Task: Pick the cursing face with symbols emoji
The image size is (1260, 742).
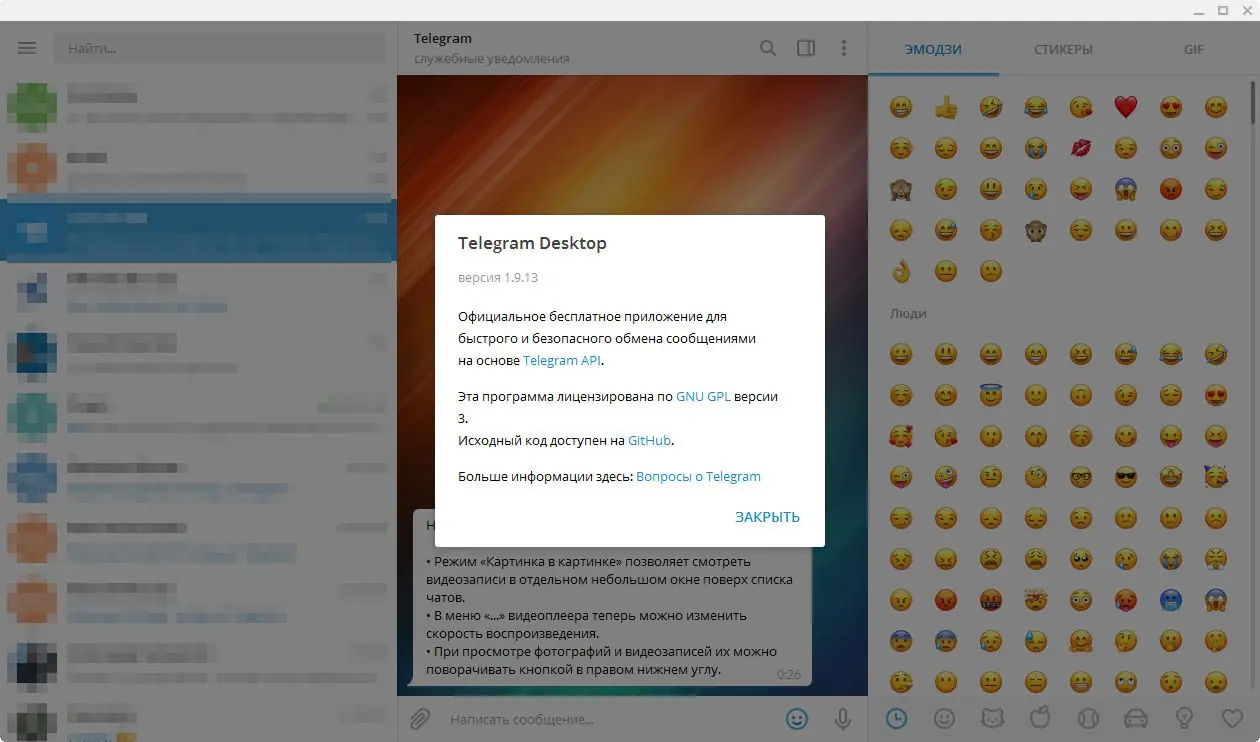Action: tap(991, 599)
